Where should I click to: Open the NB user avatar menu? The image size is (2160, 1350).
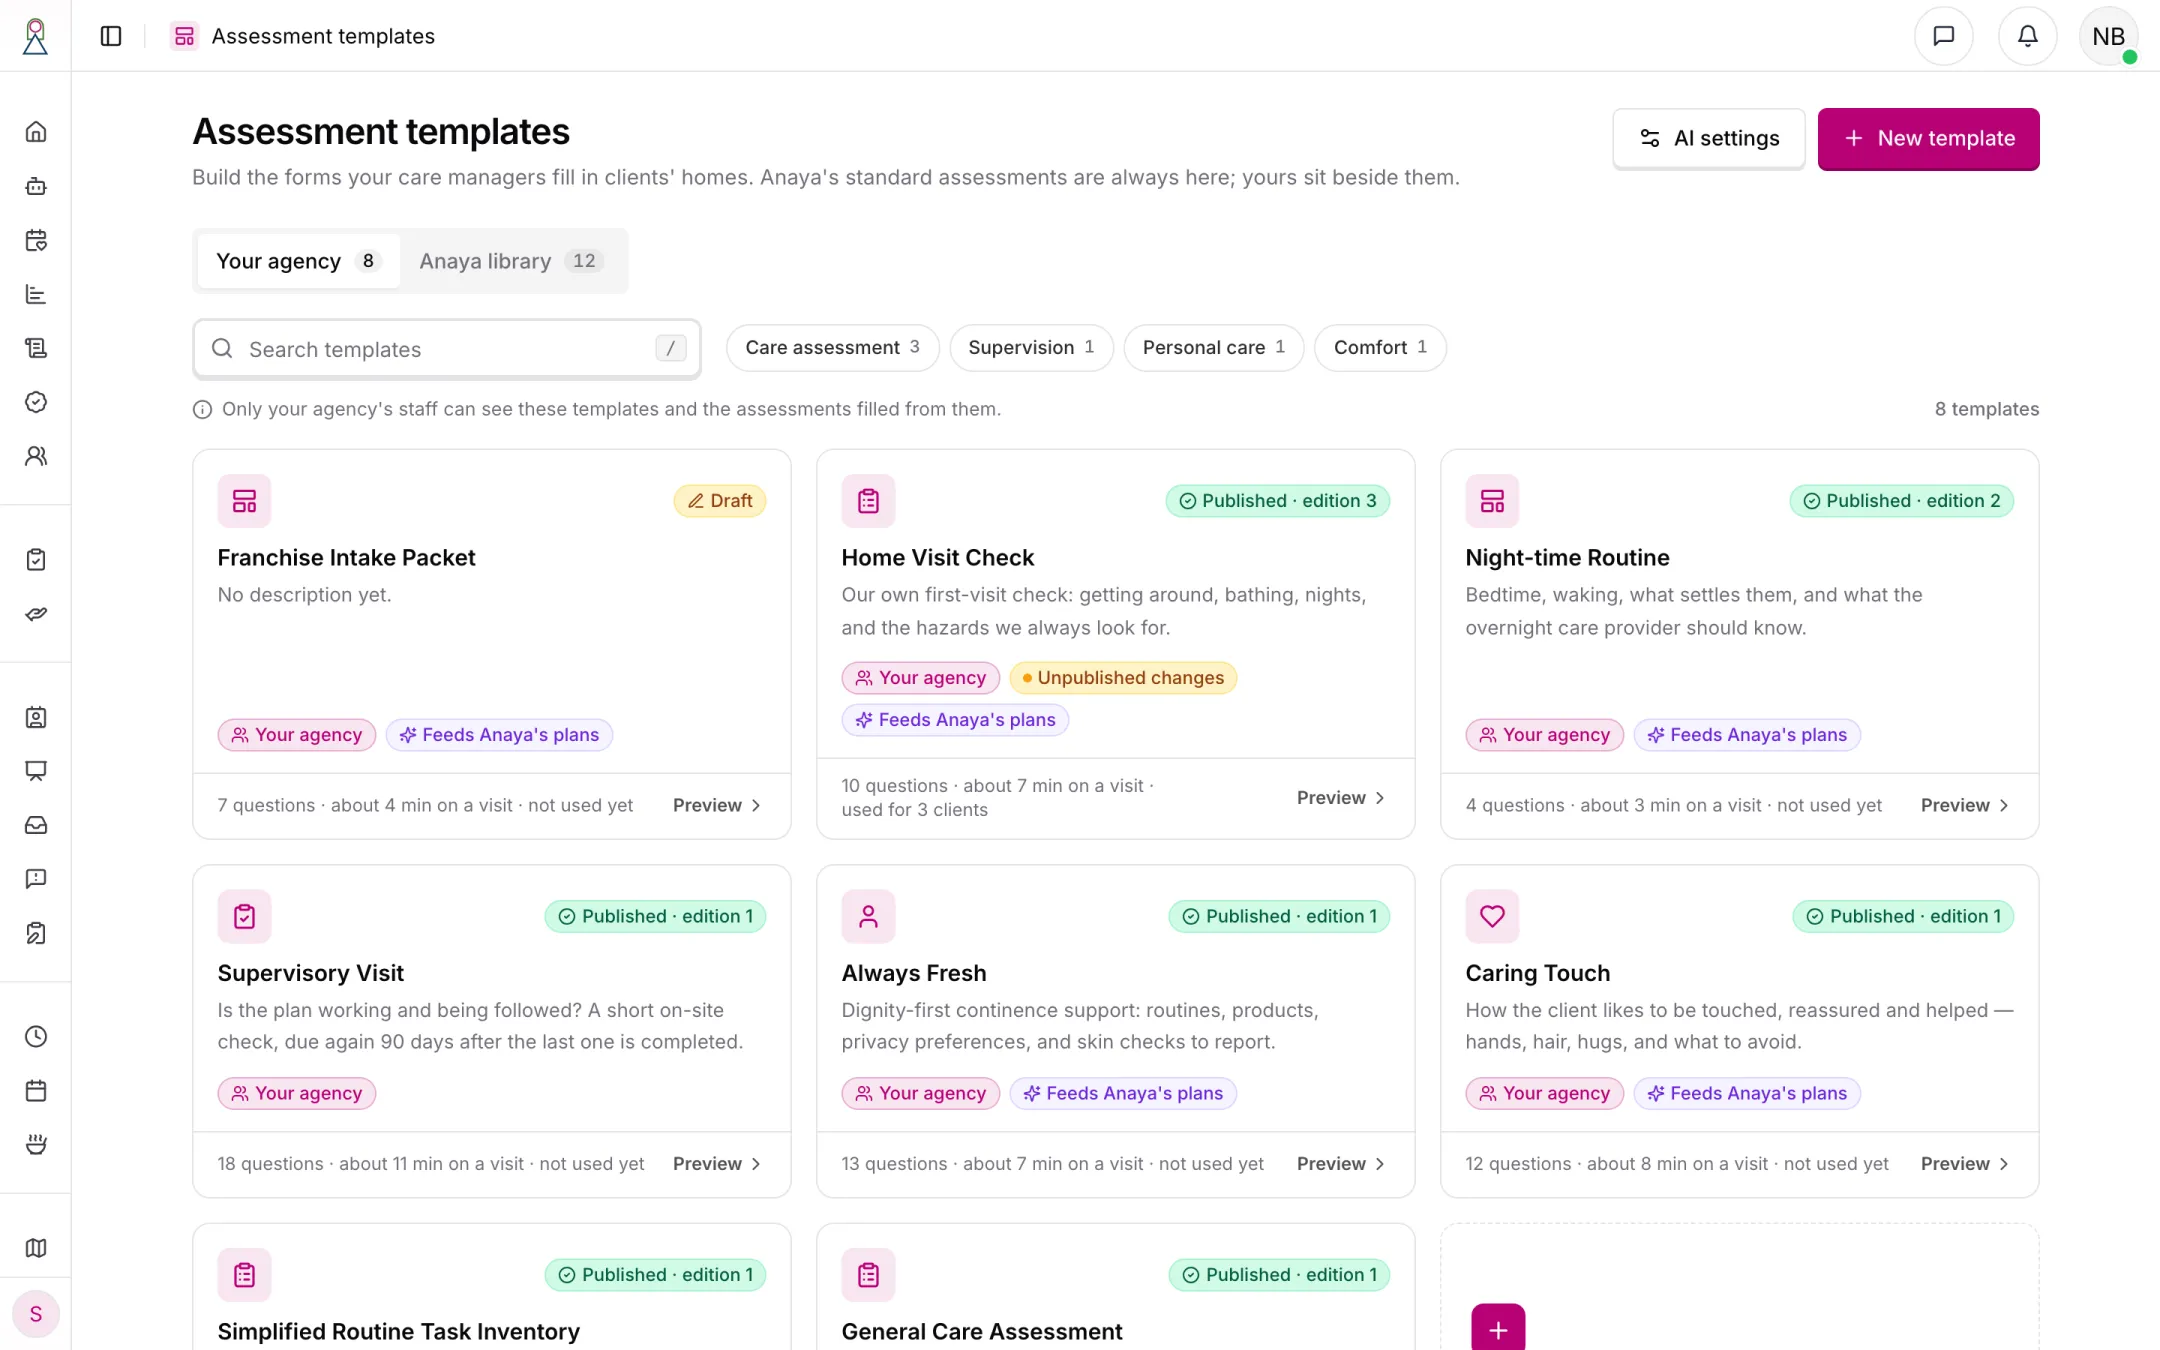coord(2108,36)
